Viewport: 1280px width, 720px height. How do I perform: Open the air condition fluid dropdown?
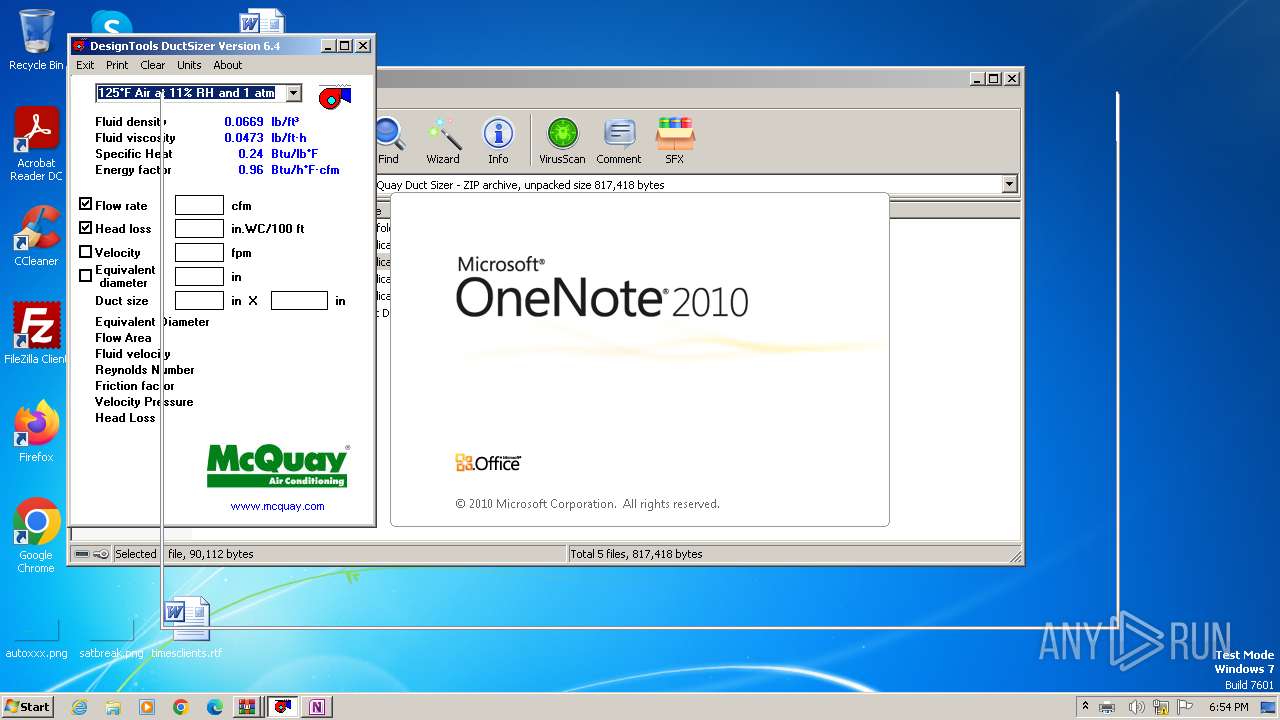(293, 93)
